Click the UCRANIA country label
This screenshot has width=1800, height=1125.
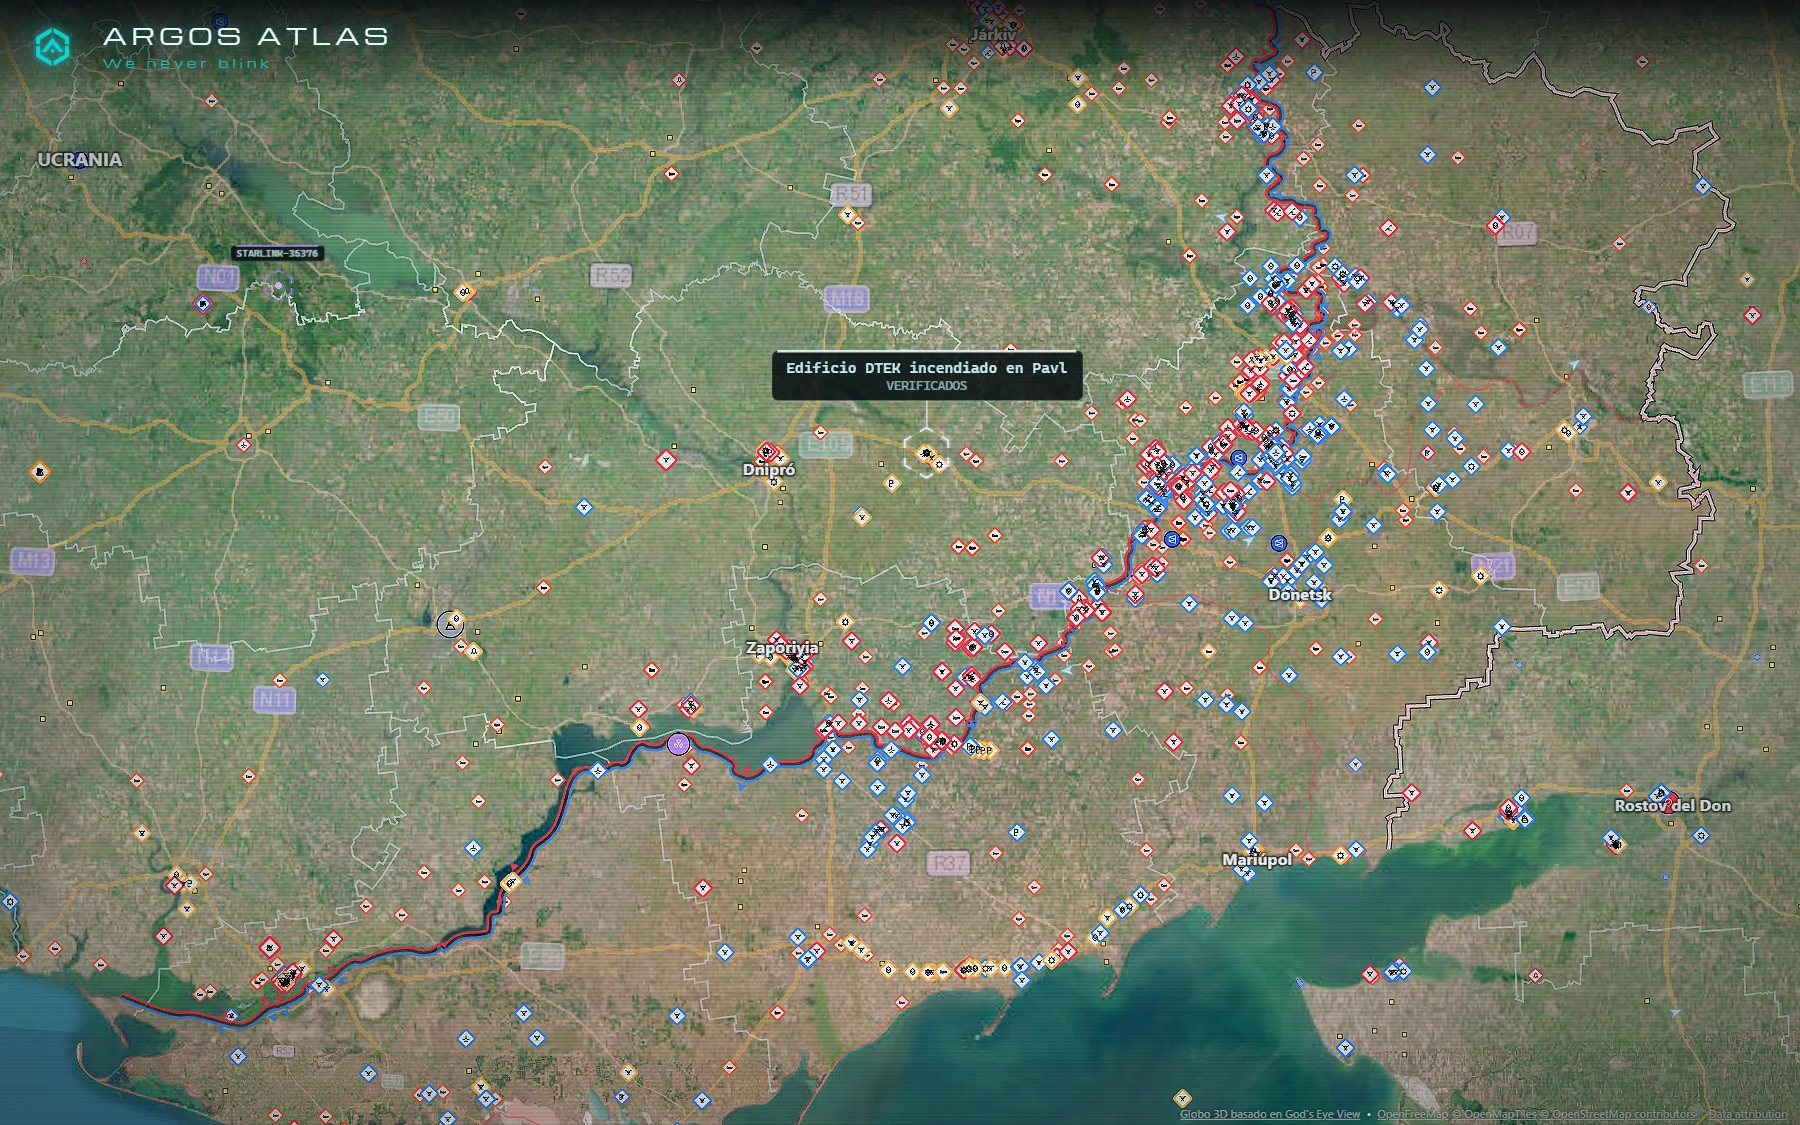80,159
